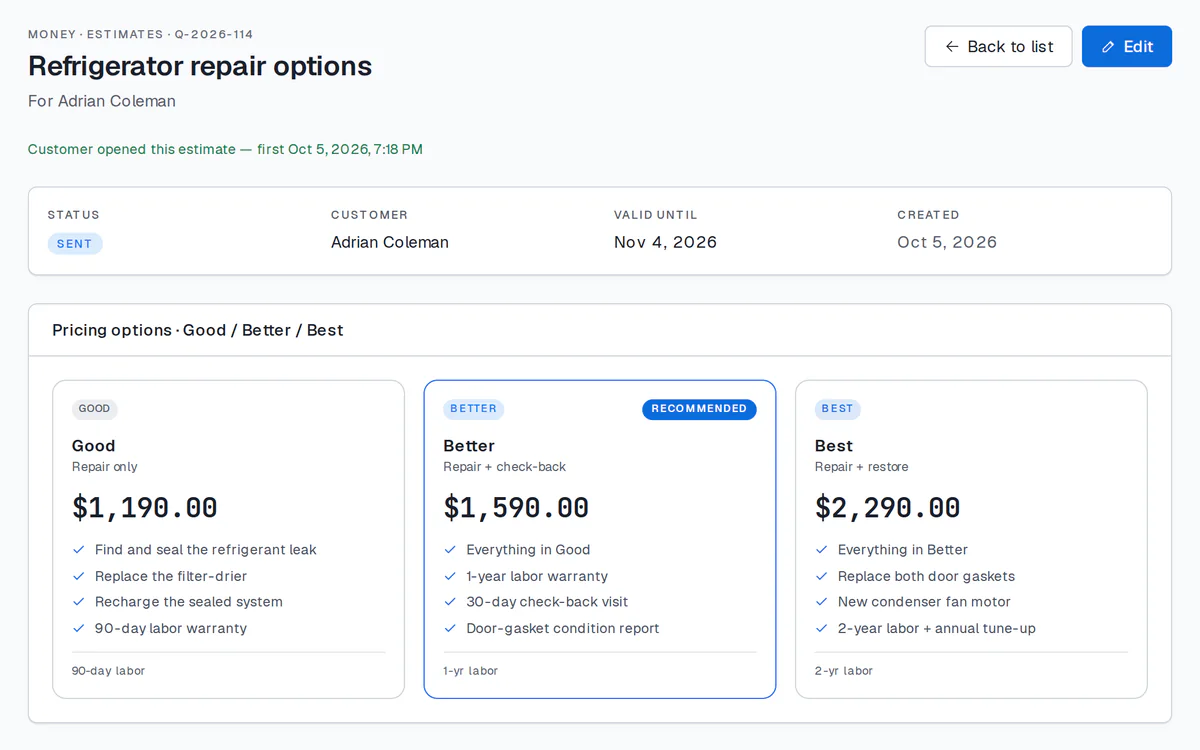Image resolution: width=1200 pixels, height=750 pixels.
Task: Click checkmark beside 90-day labor warranty
Action: coord(79,629)
